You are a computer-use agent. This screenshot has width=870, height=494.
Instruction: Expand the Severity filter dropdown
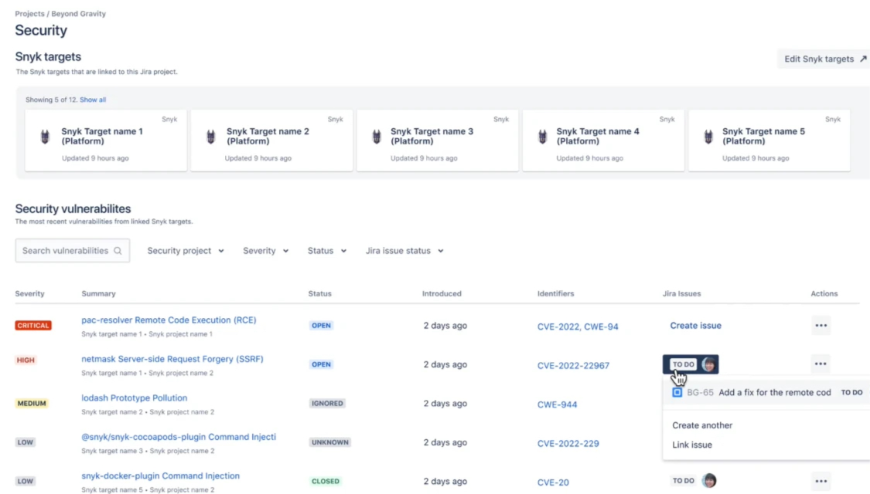point(265,251)
